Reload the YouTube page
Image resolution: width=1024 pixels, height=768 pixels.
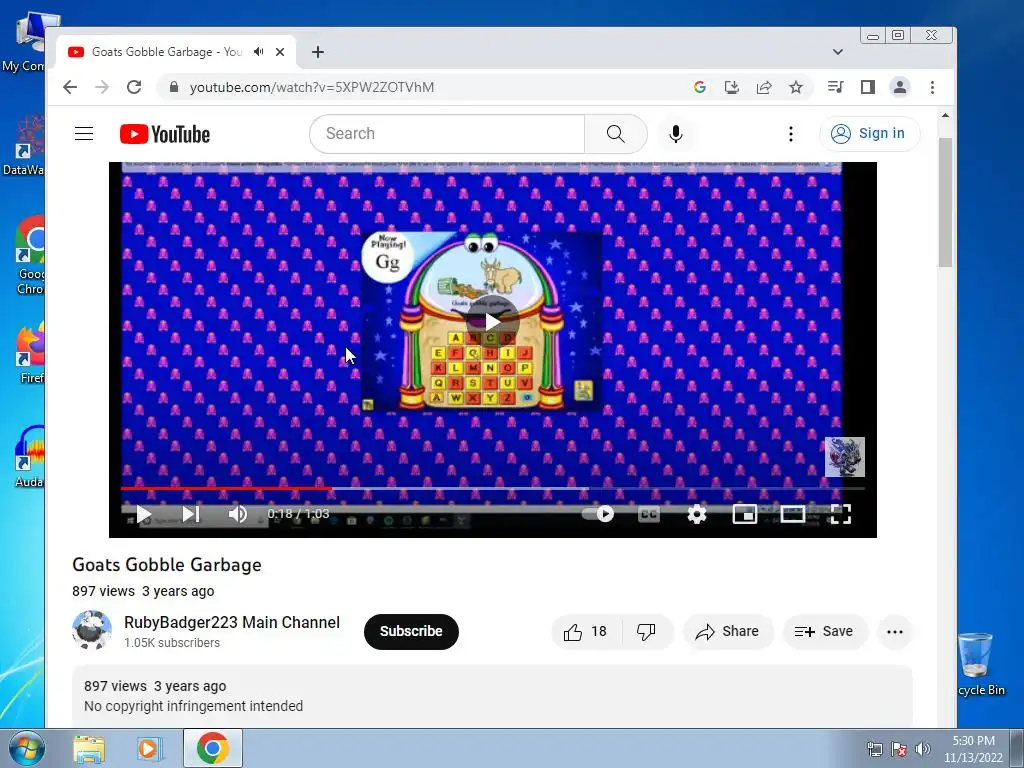click(x=134, y=87)
